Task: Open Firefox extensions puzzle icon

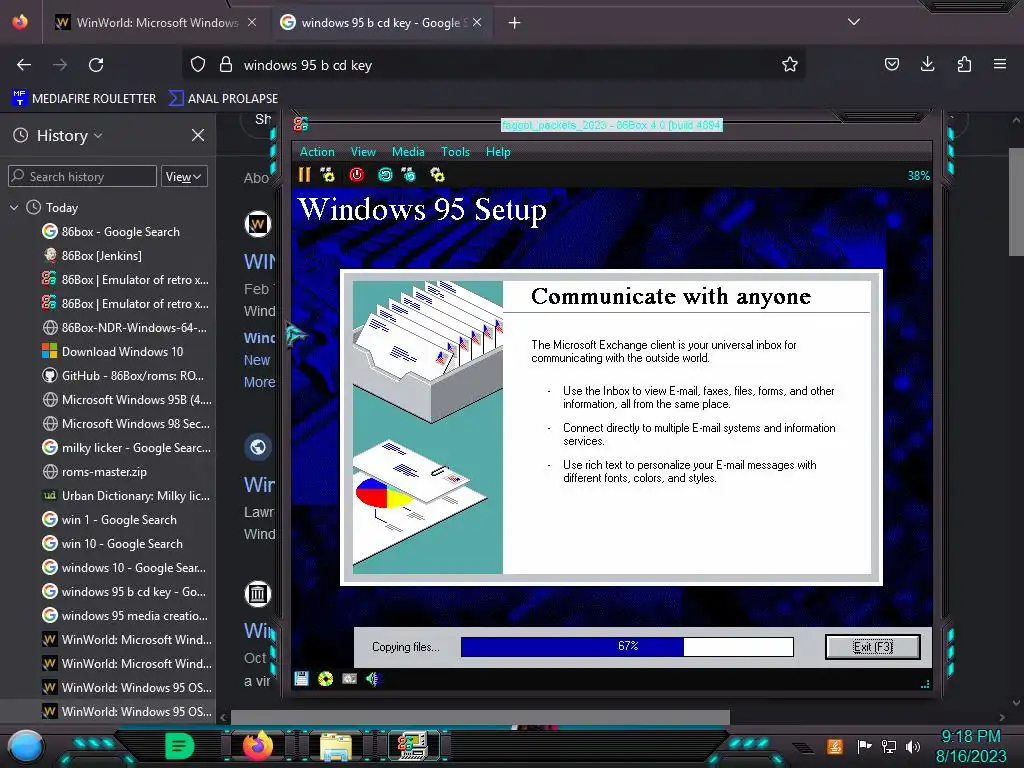Action: coord(964,64)
